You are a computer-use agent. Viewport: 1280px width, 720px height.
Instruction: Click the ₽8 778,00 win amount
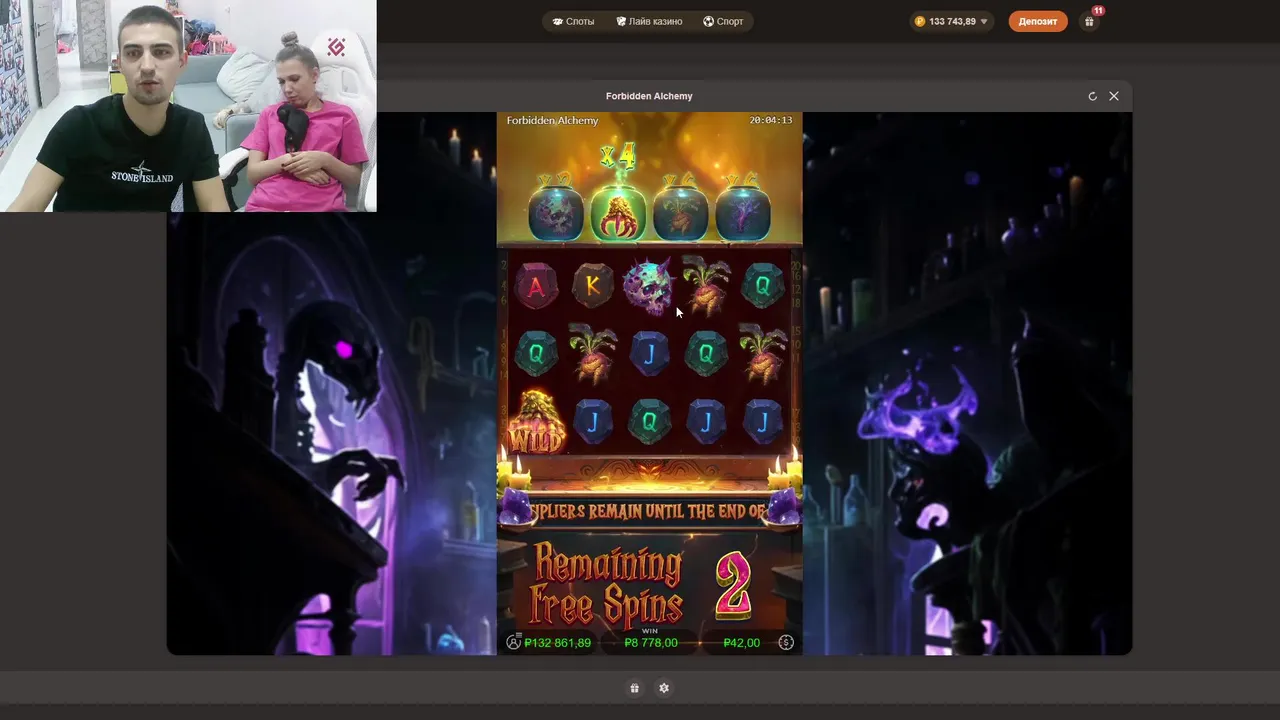coord(651,643)
